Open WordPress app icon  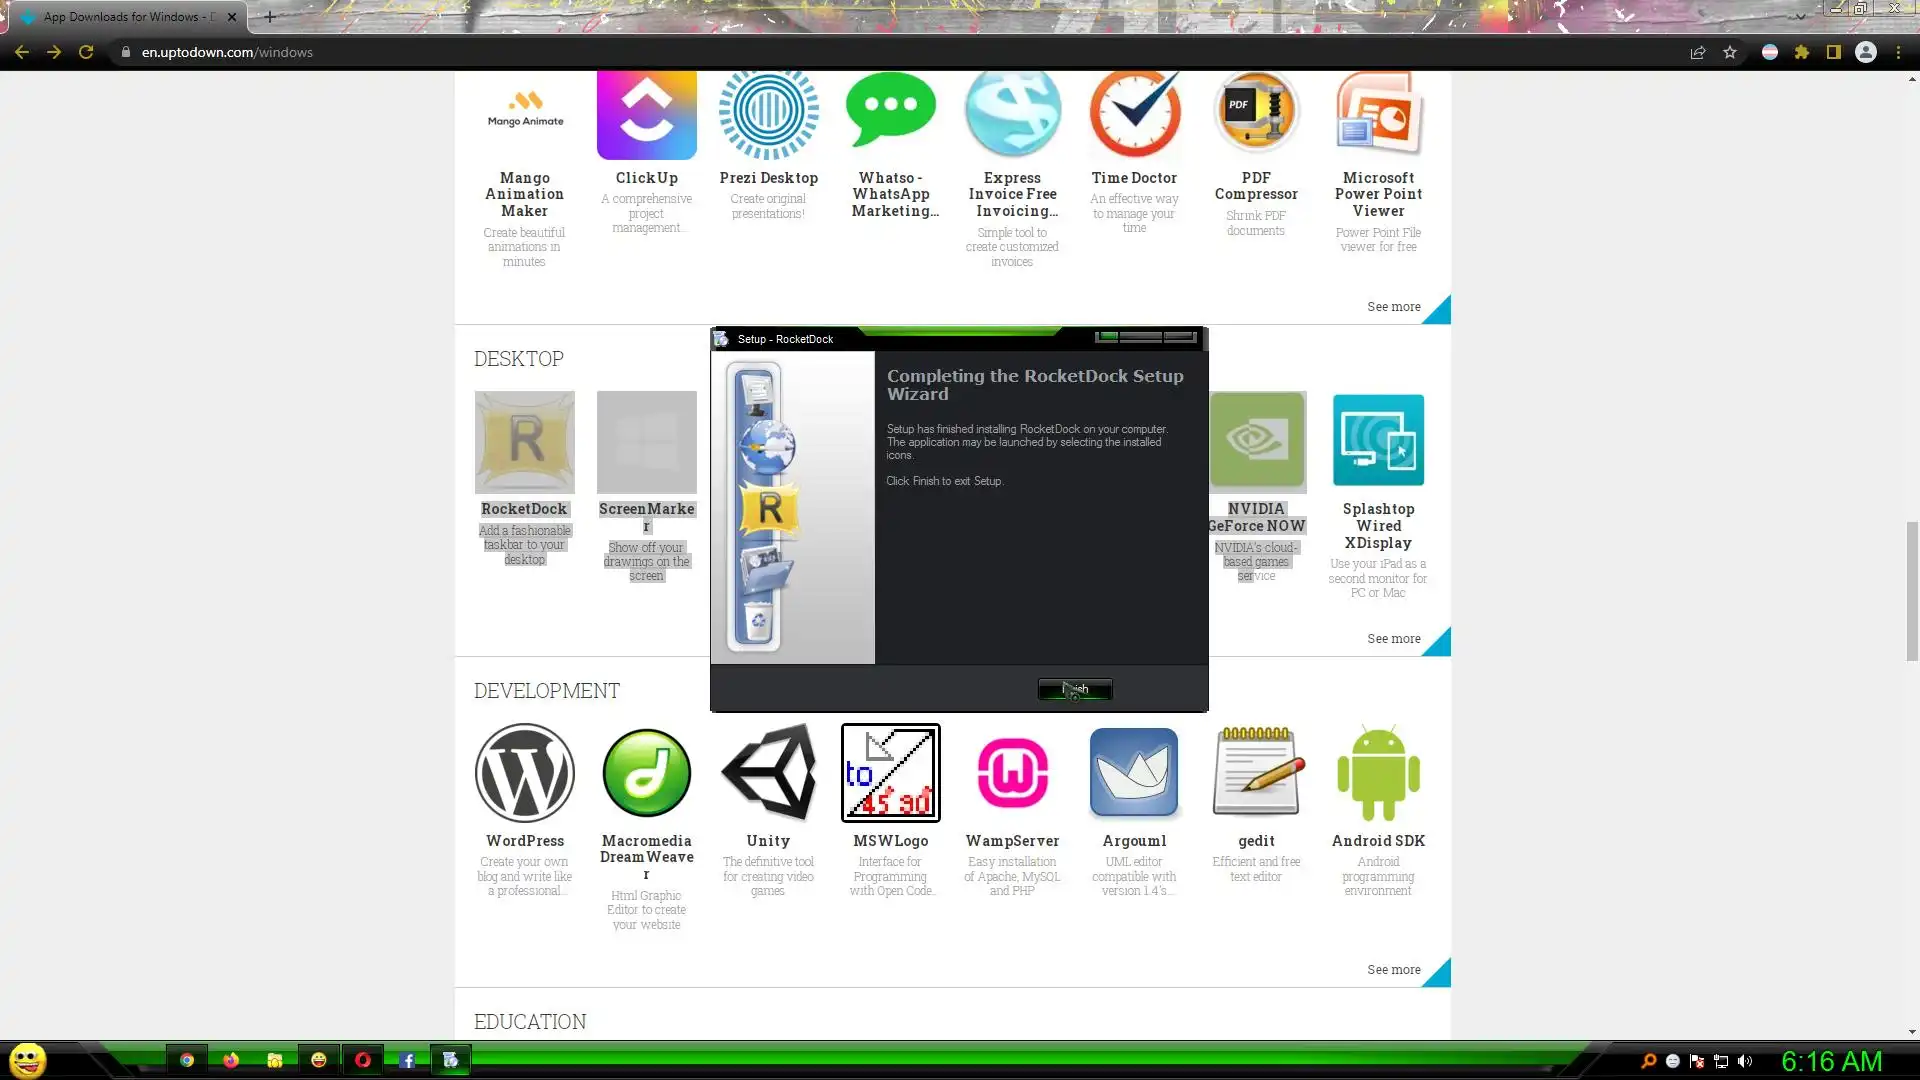point(524,772)
